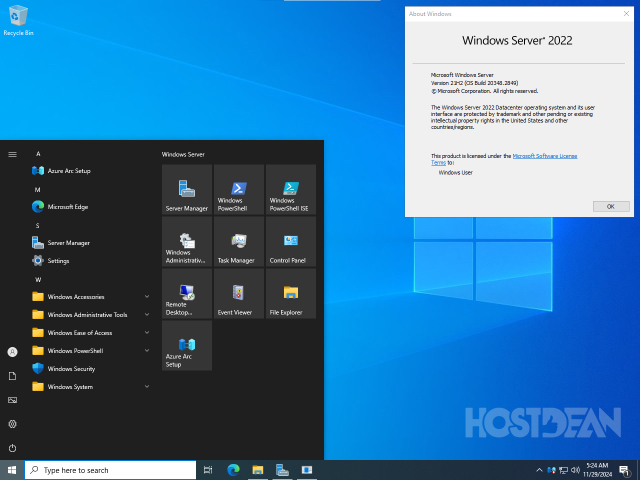The width and height of the screenshot is (640, 480).
Task: Open Pictures from Start sidebar
Action: pos(12,400)
